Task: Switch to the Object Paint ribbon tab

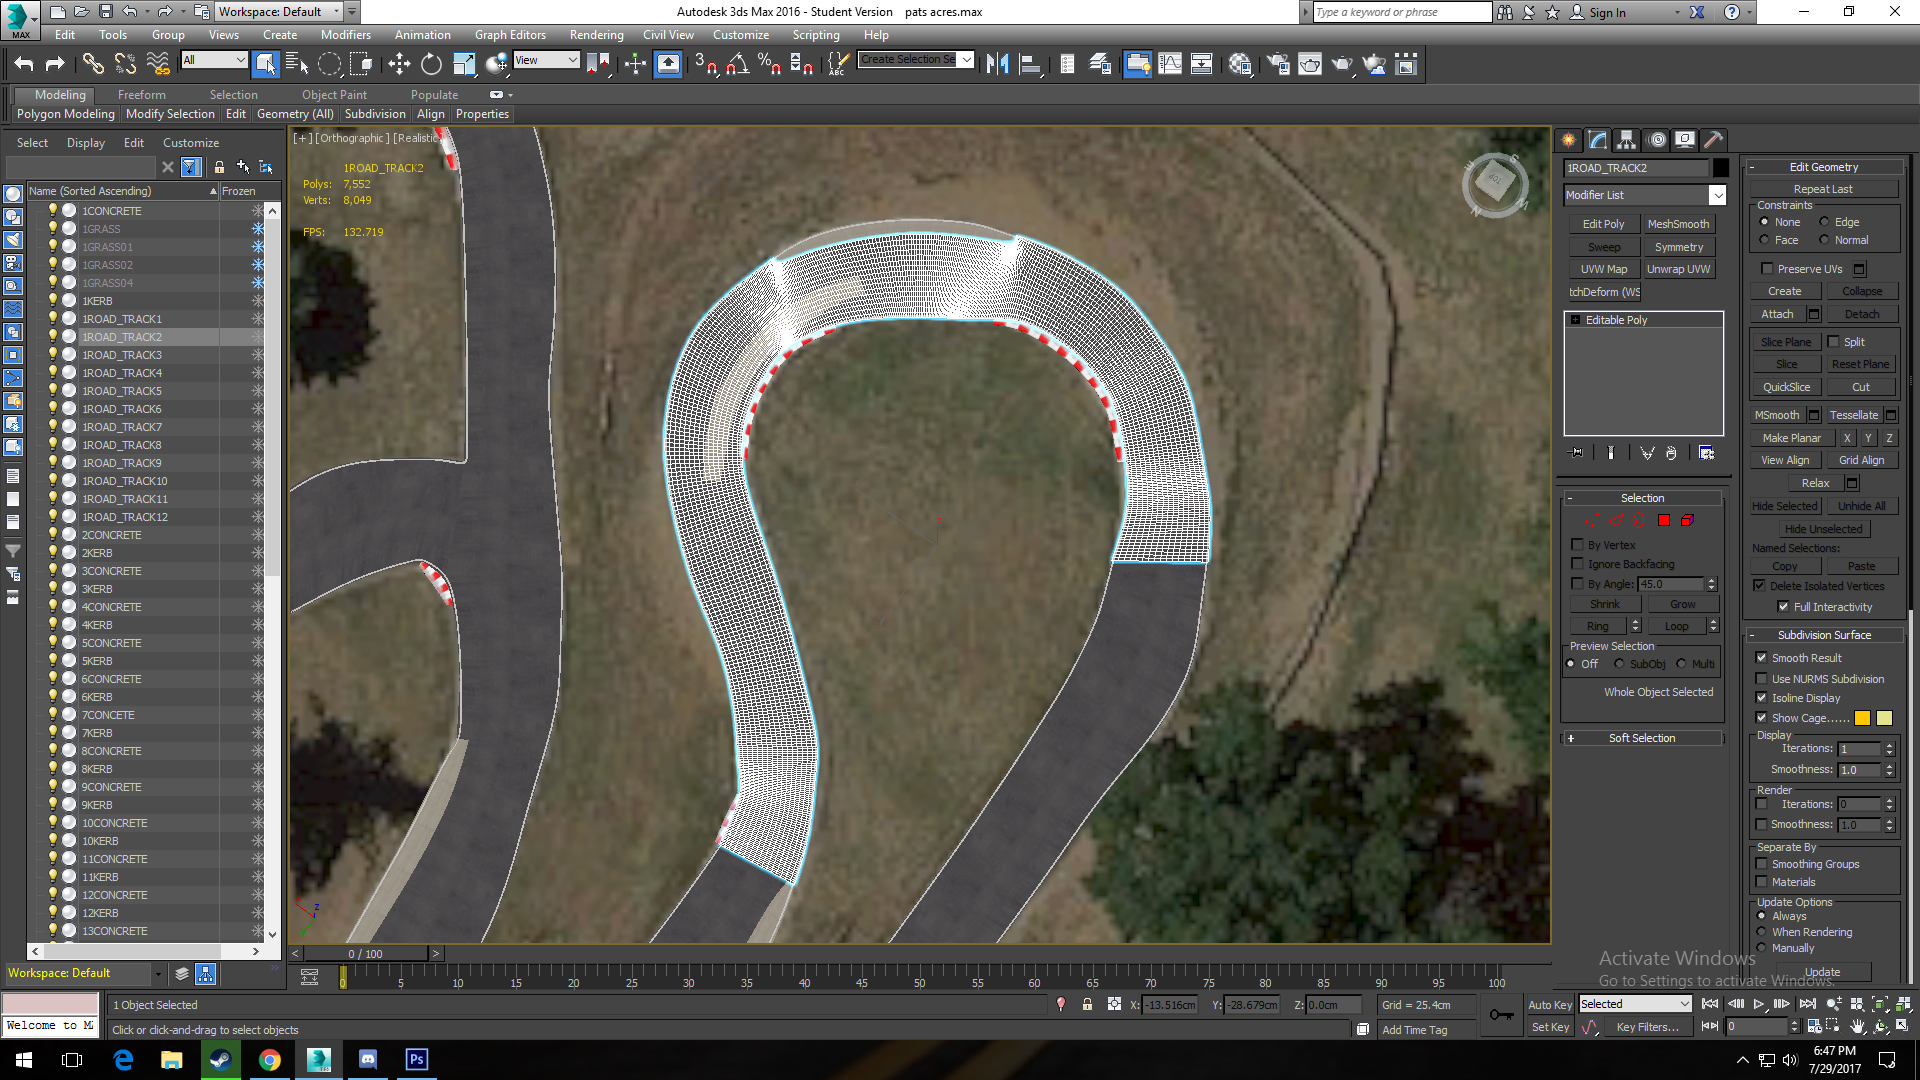Action: click(x=334, y=95)
